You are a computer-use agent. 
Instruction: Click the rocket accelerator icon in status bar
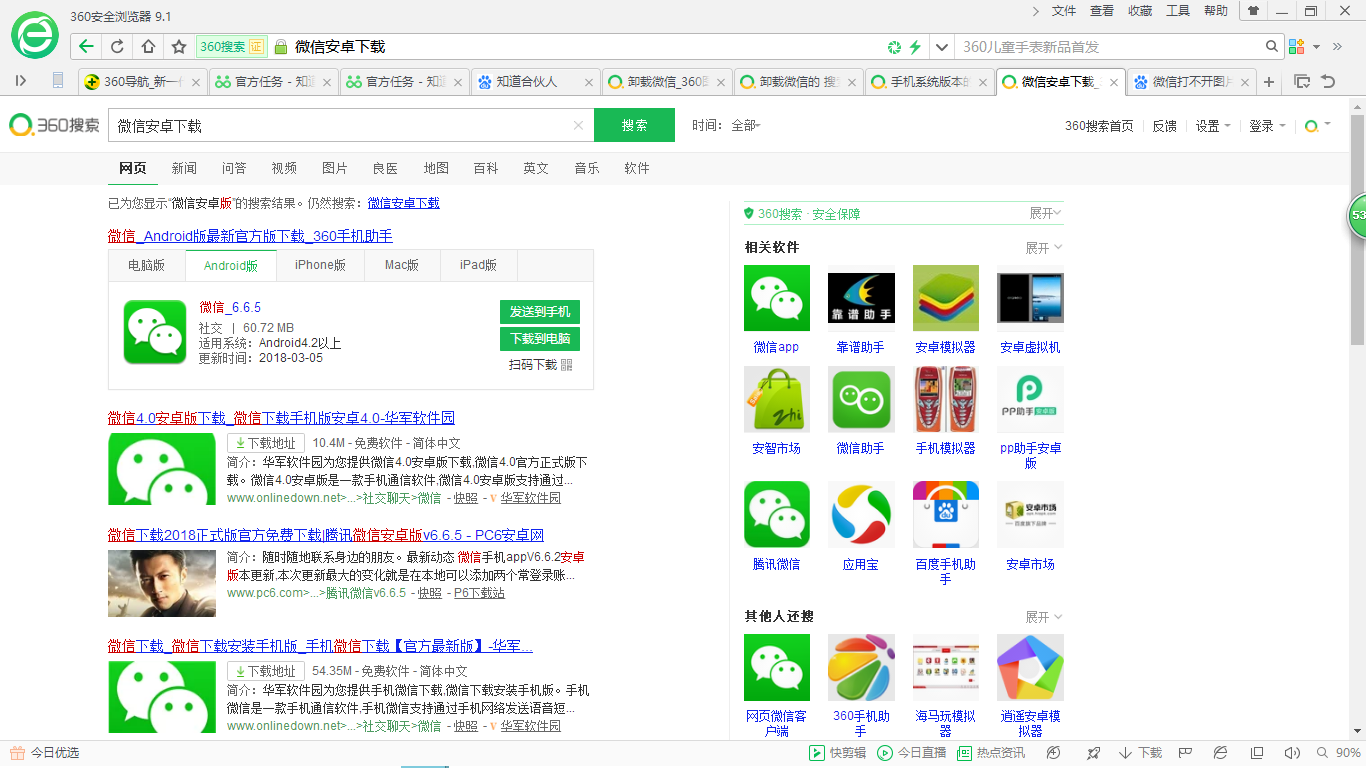(1094, 753)
